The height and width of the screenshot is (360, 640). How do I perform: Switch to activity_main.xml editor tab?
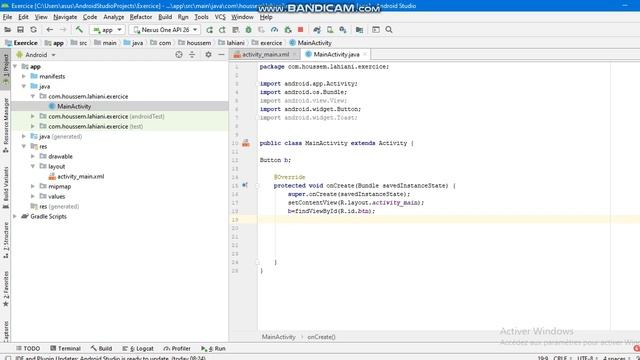265,54
